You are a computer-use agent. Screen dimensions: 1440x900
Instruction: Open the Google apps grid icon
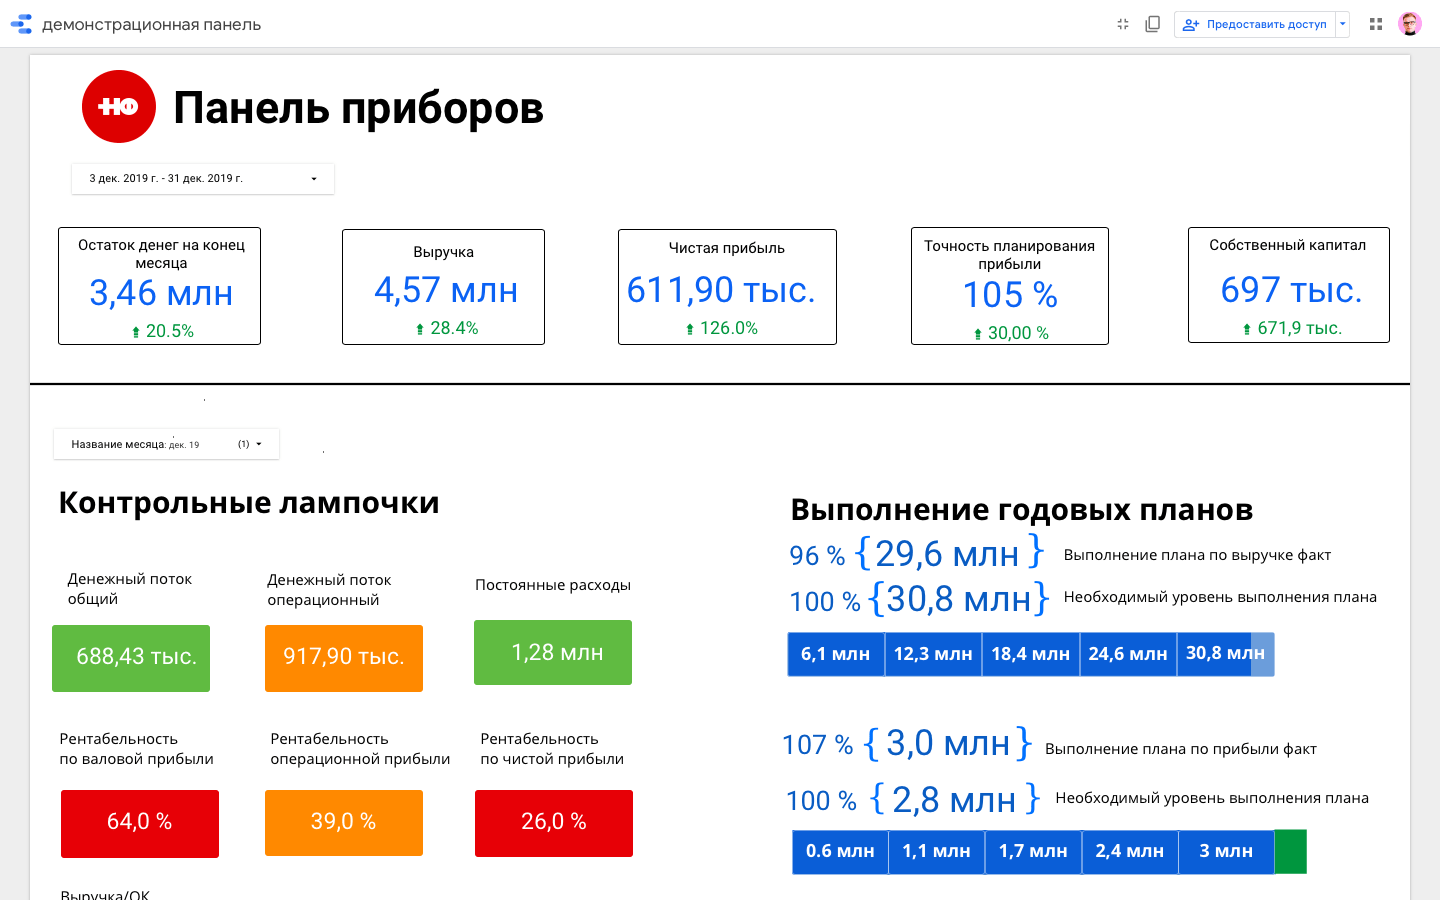[1376, 24]
